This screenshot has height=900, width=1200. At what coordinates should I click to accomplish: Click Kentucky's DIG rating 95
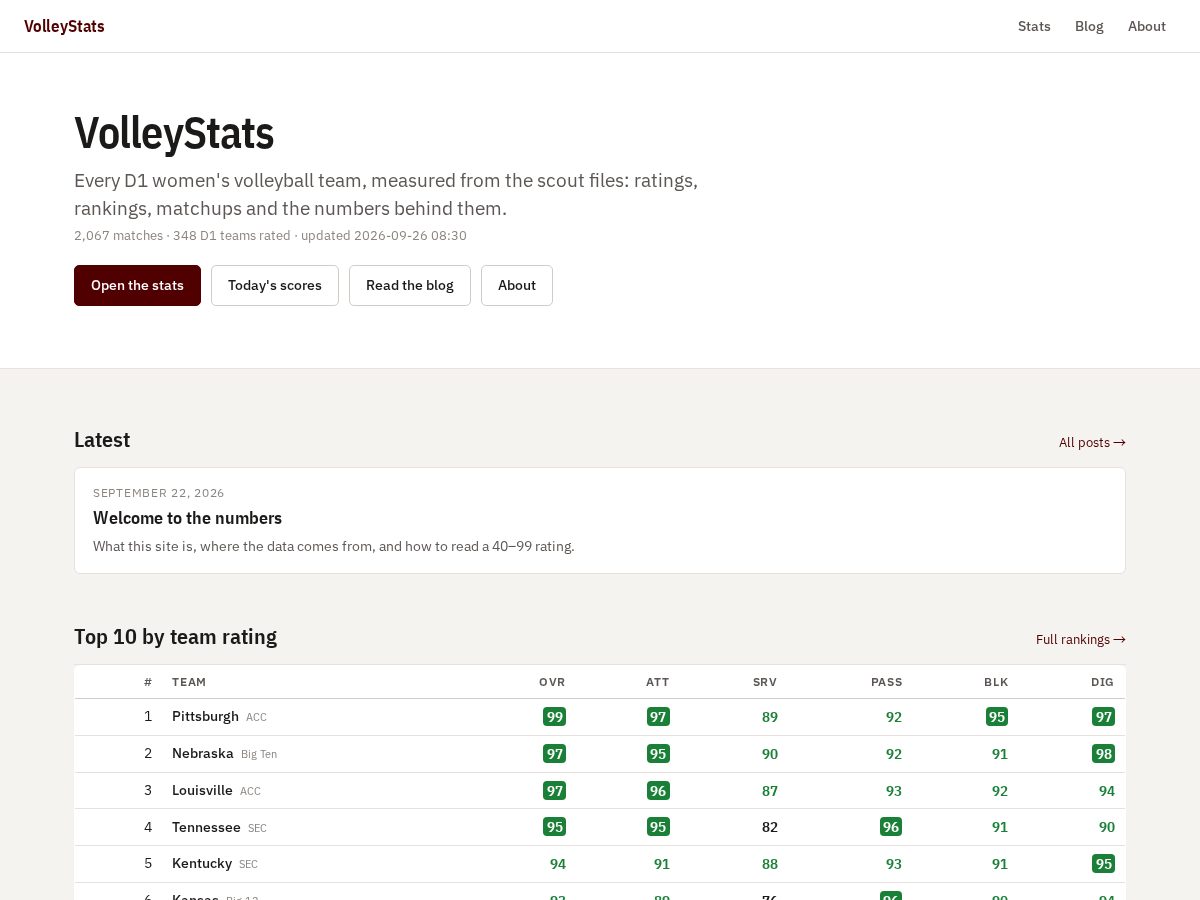point(1103,863)
